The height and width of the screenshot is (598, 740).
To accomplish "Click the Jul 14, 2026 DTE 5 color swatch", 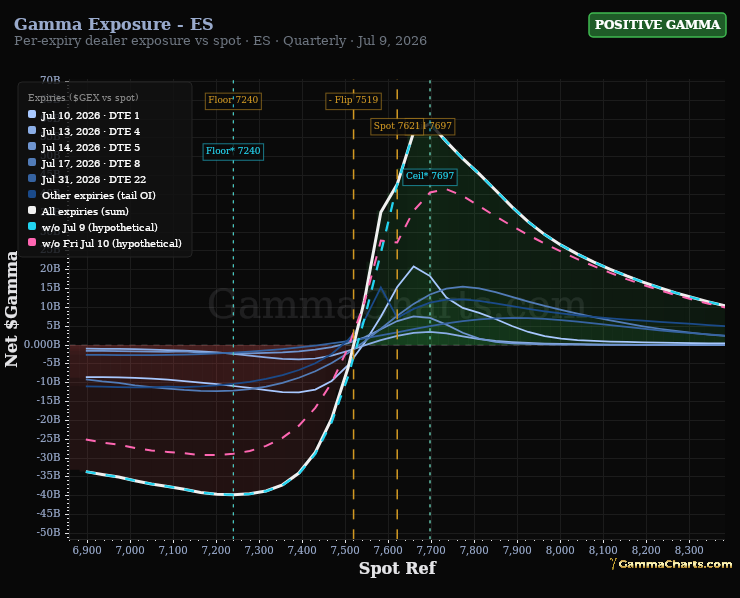I will pyautogui.click(x=32, y=146).
